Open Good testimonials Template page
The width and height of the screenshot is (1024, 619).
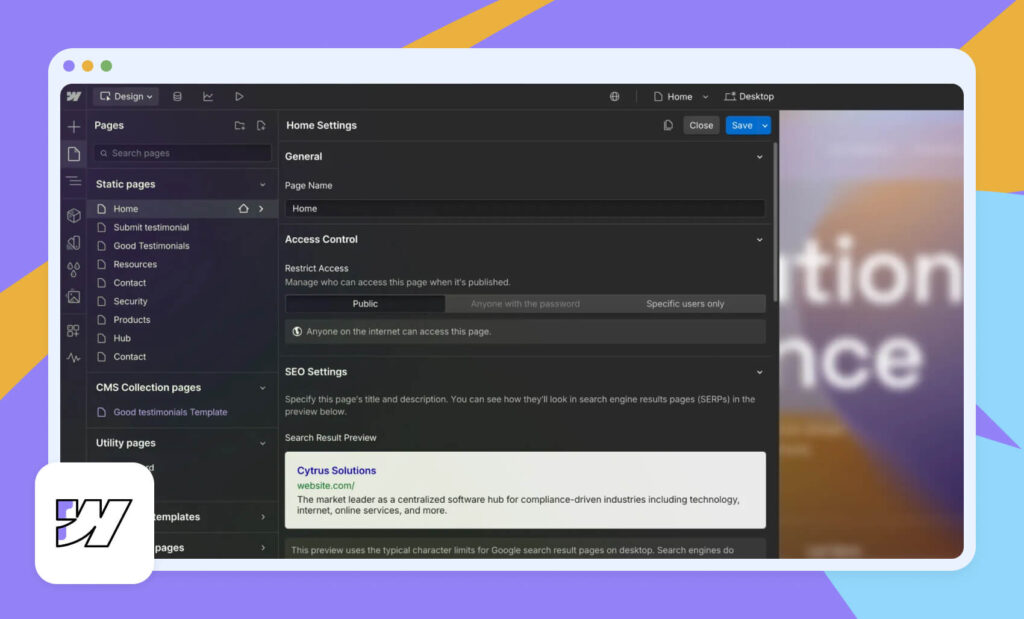[x=170, y=412]
